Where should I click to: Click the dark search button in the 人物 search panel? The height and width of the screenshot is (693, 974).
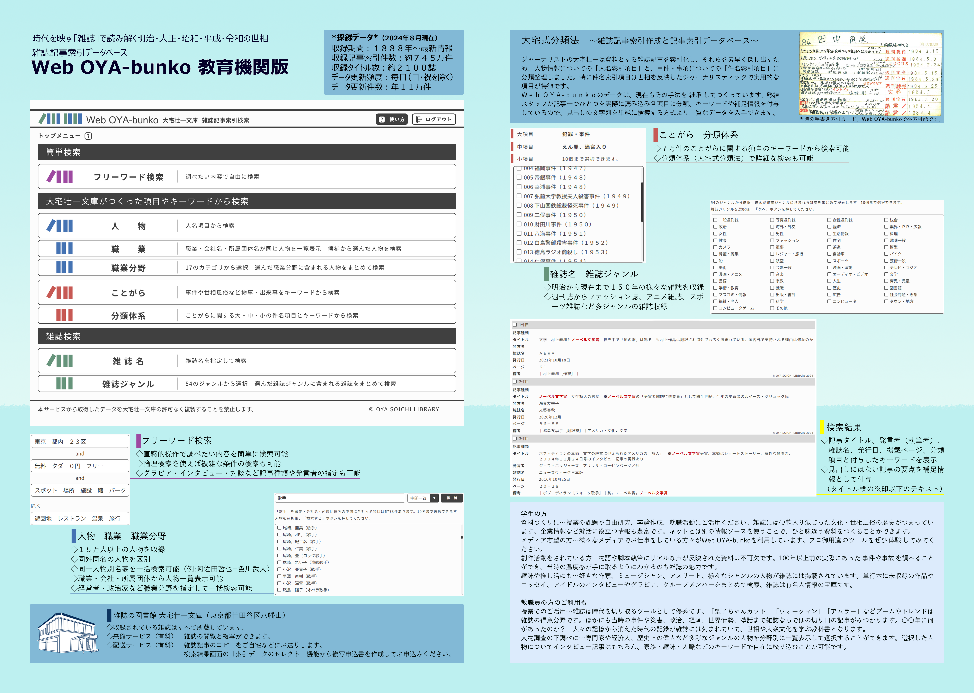tap(452, 498)
